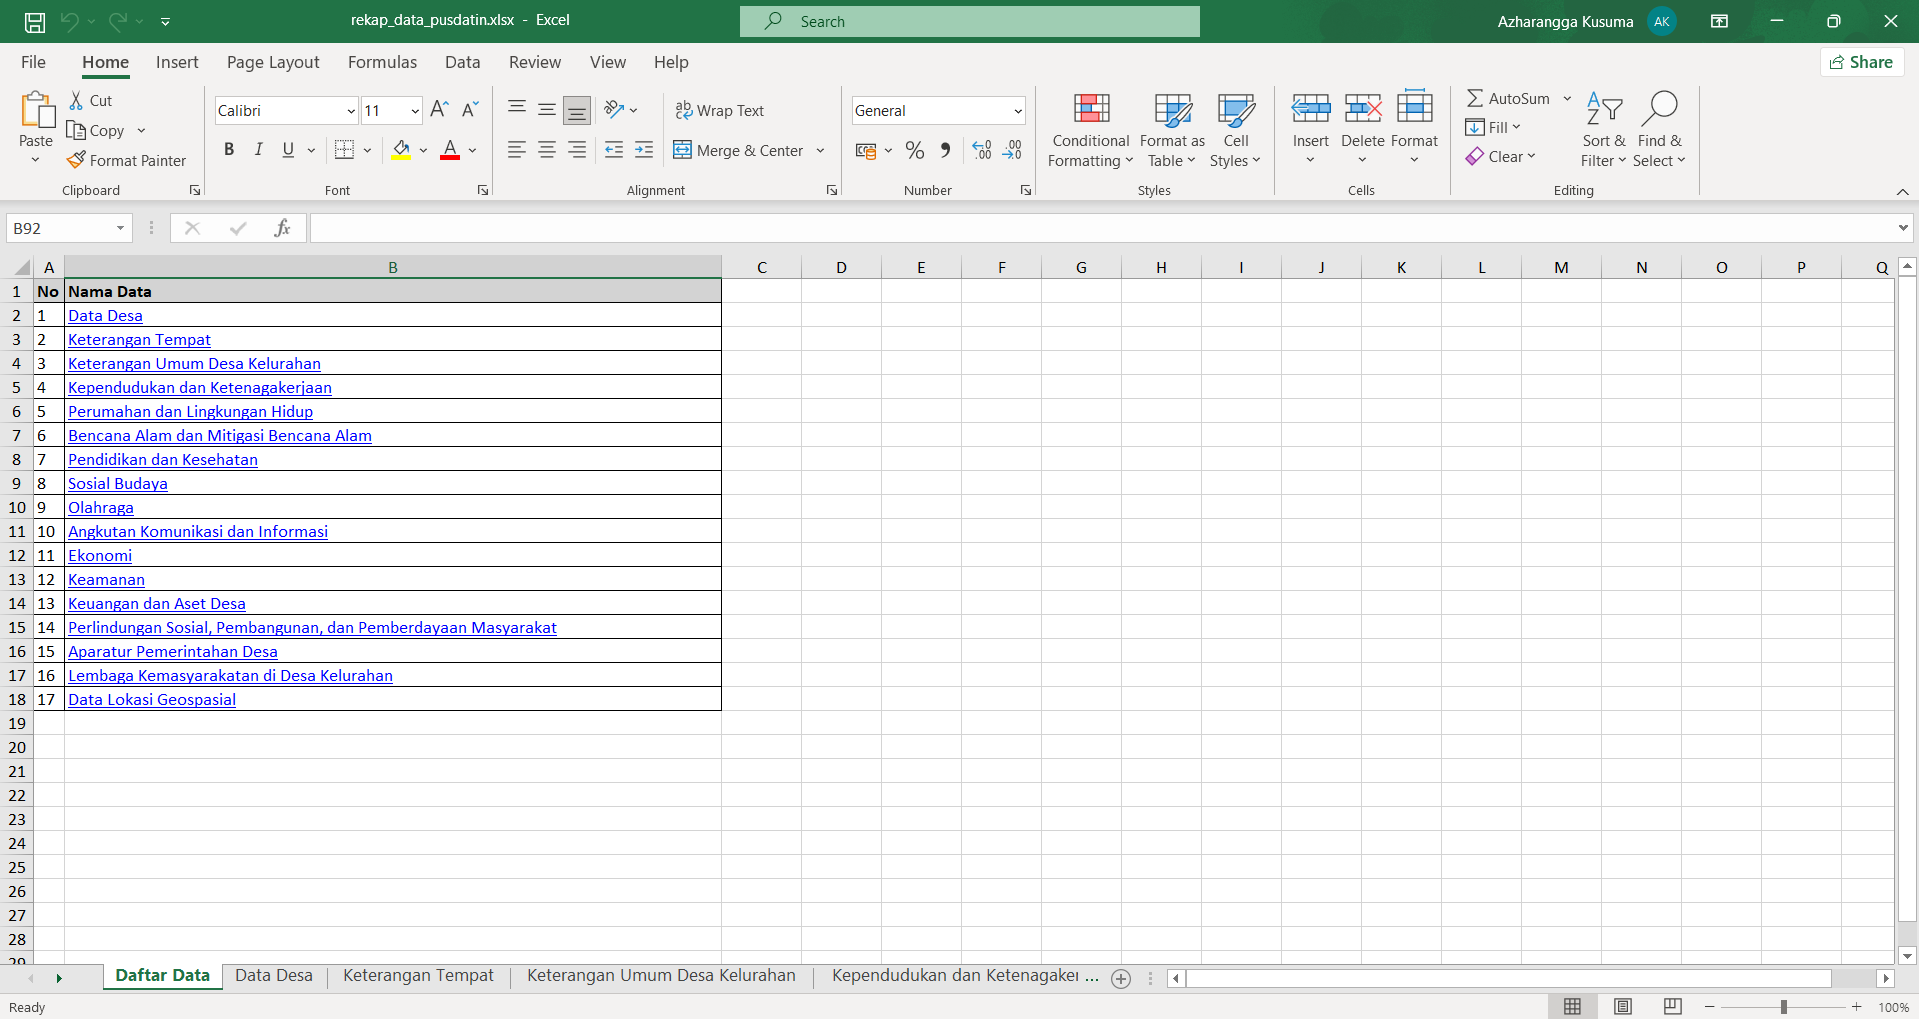Click Increase Decimal icon

pos(982,150)
